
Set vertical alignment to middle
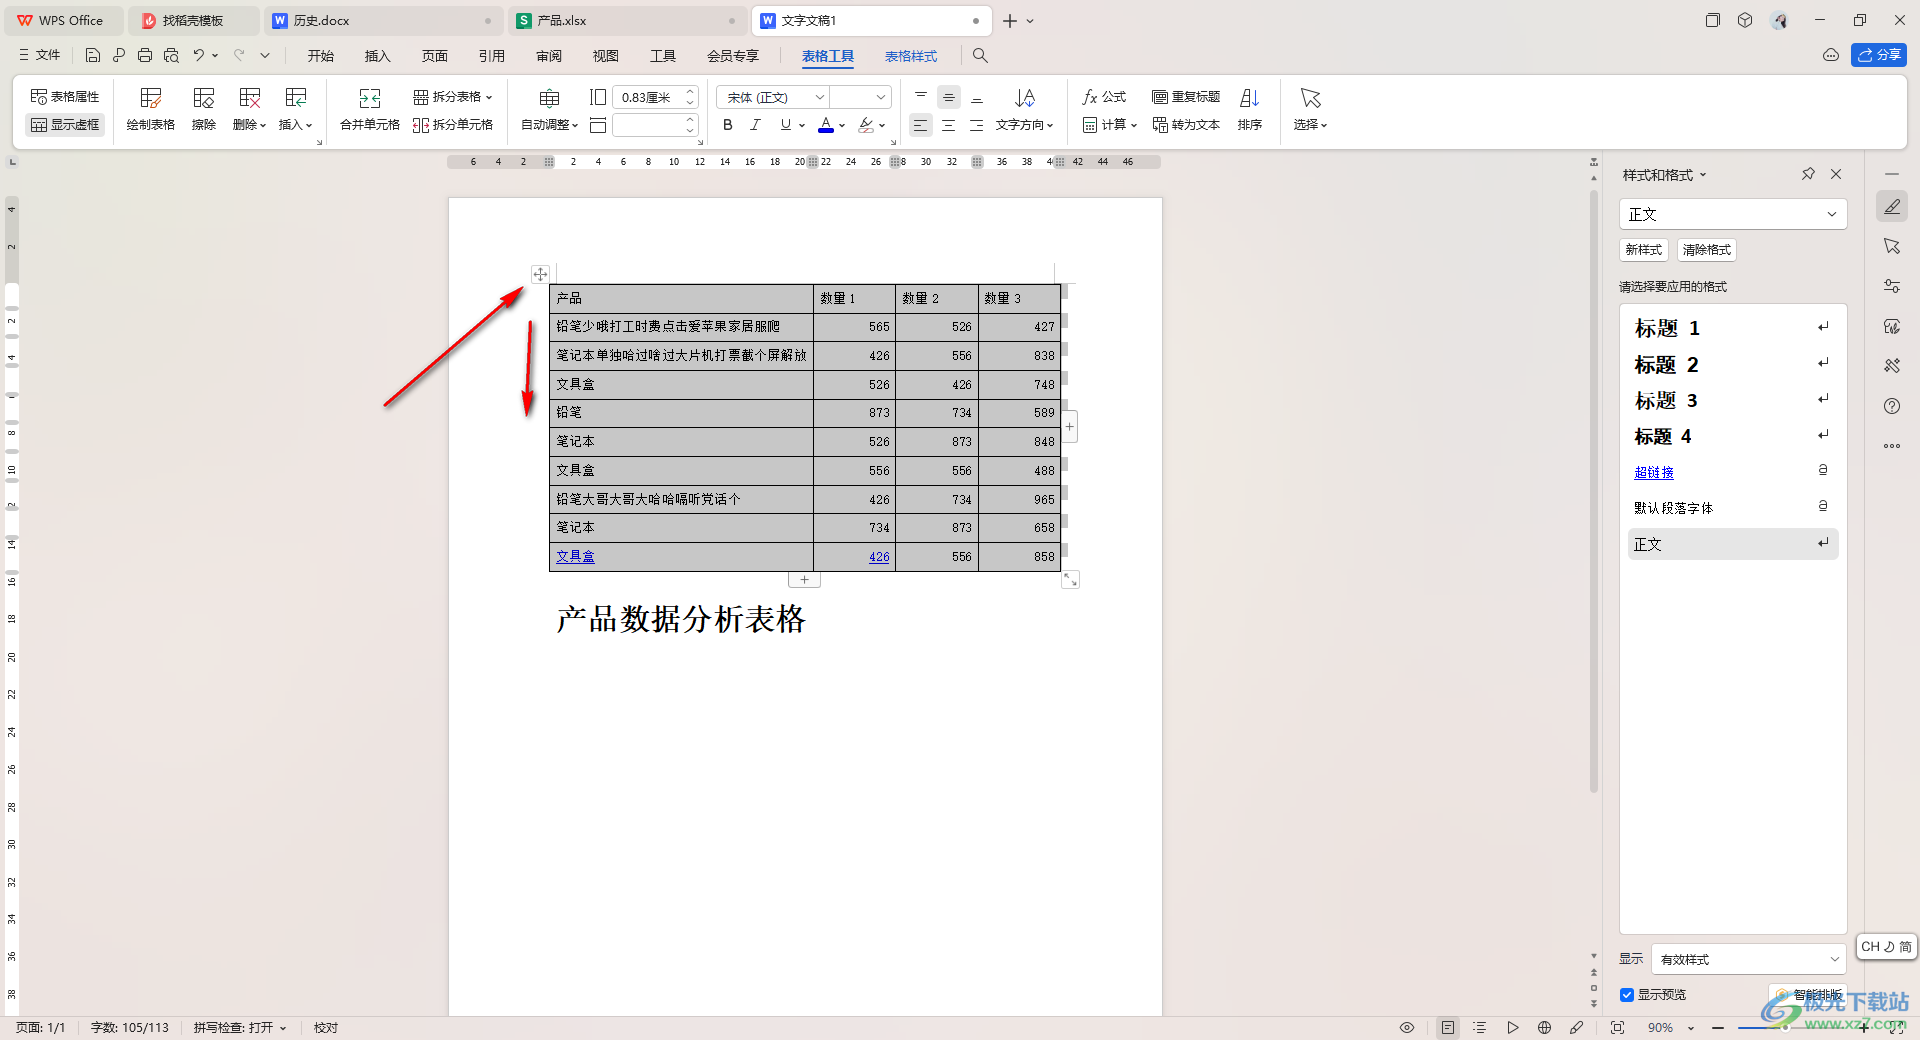(949, 97)
